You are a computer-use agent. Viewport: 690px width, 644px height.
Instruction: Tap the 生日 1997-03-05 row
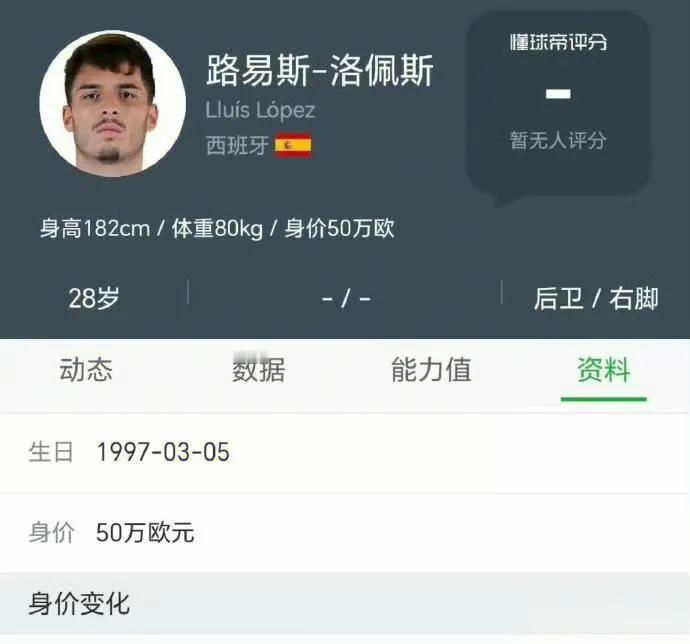(345, 453)
